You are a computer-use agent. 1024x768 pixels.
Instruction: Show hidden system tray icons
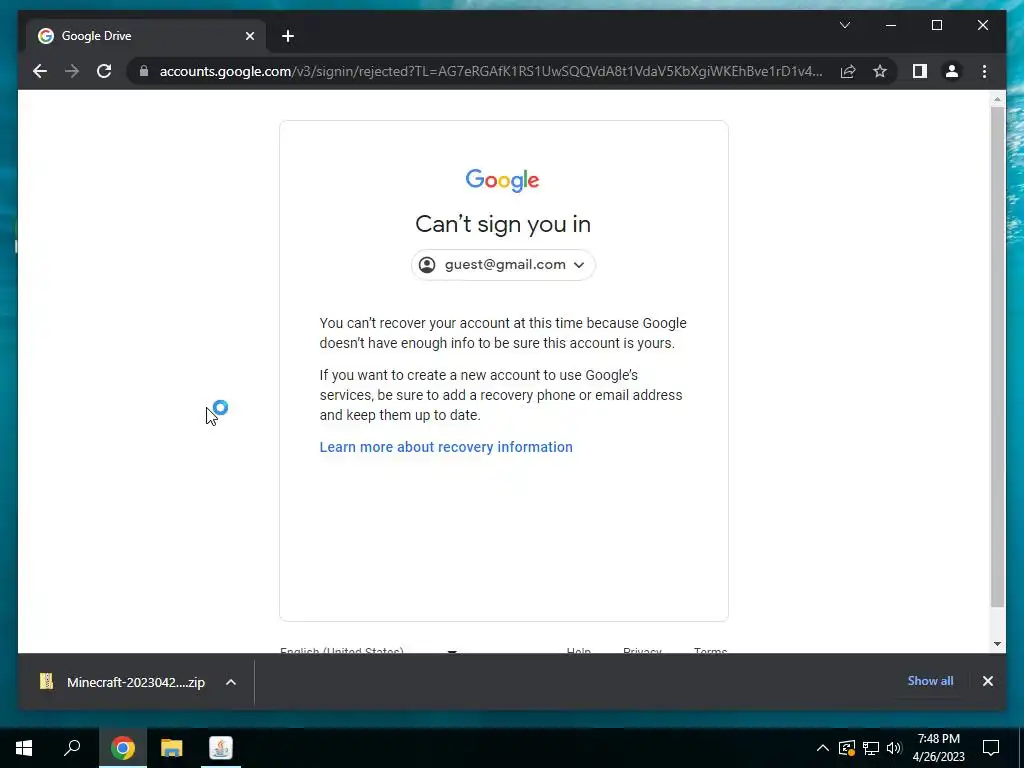tap(822, 748)
